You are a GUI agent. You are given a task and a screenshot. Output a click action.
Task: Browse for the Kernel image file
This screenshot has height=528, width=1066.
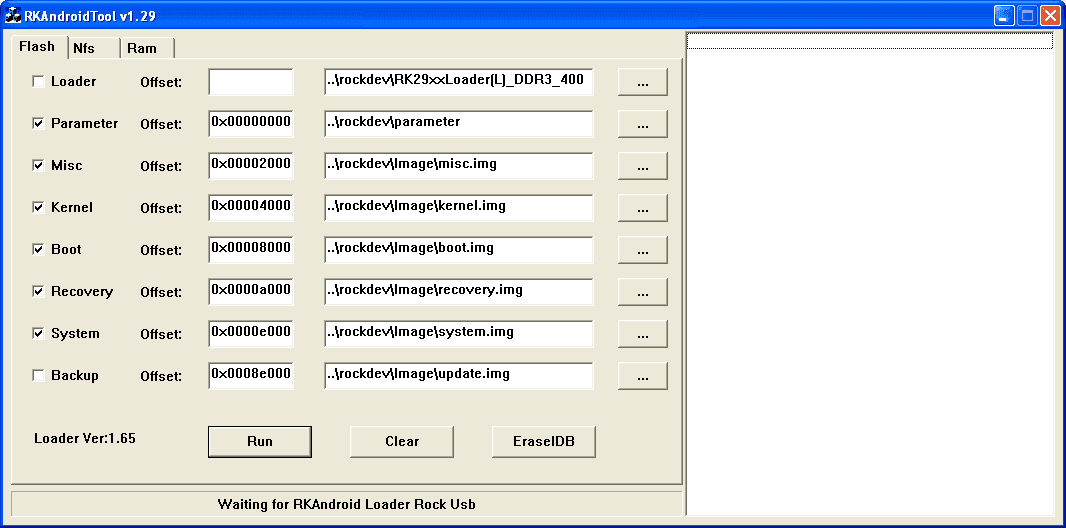pos(642,209)
